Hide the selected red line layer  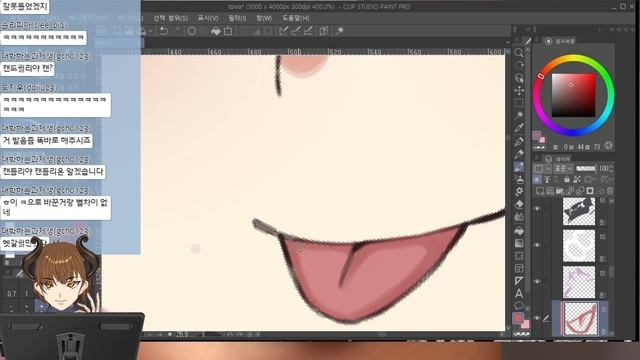tap(537, 318)
